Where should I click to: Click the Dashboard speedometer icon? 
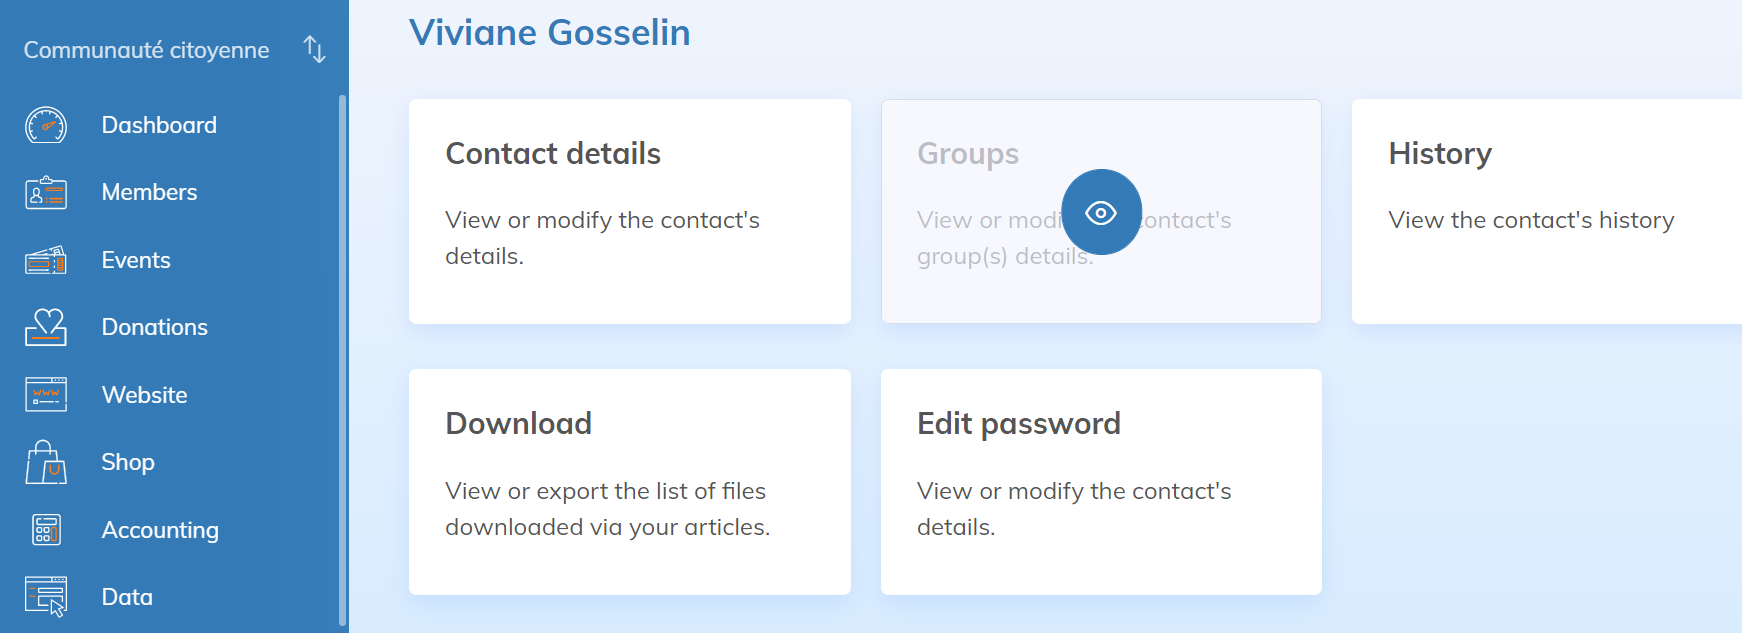pos(46,125)
